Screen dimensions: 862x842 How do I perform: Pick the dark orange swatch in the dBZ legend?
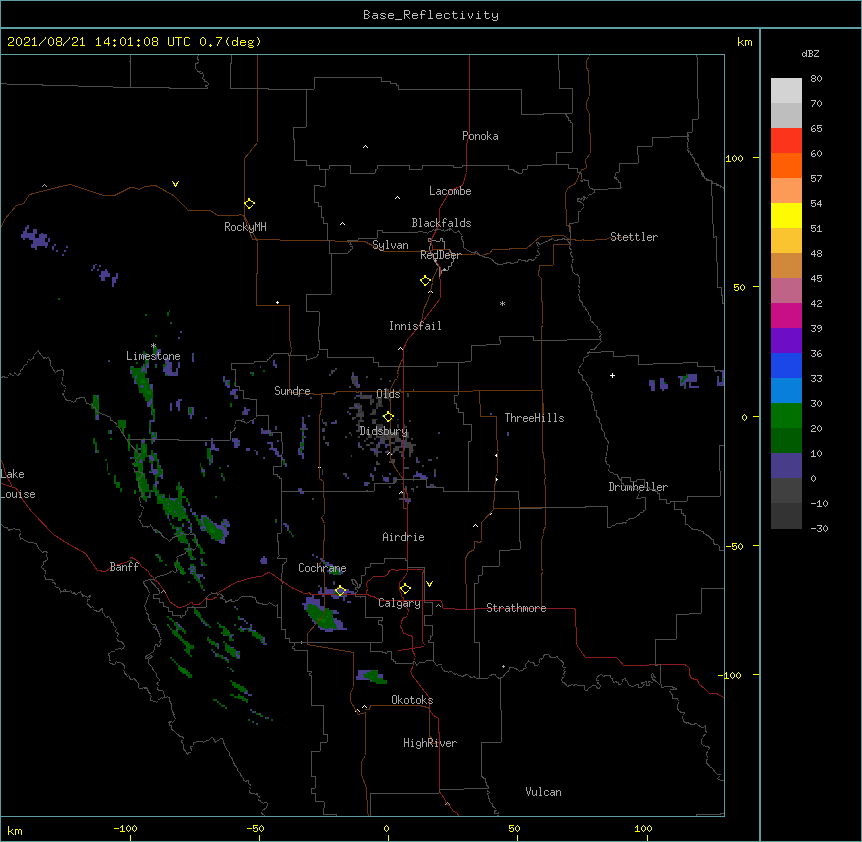(x=786, y=165)
